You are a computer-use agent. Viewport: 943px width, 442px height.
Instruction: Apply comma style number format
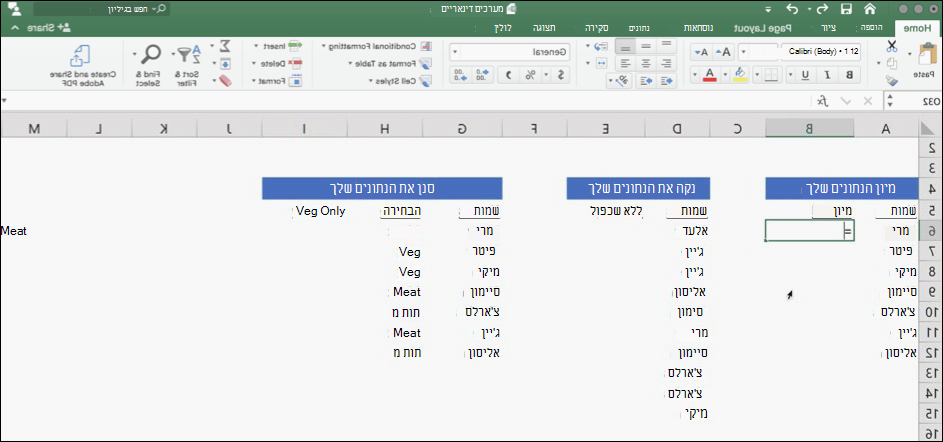508,75
